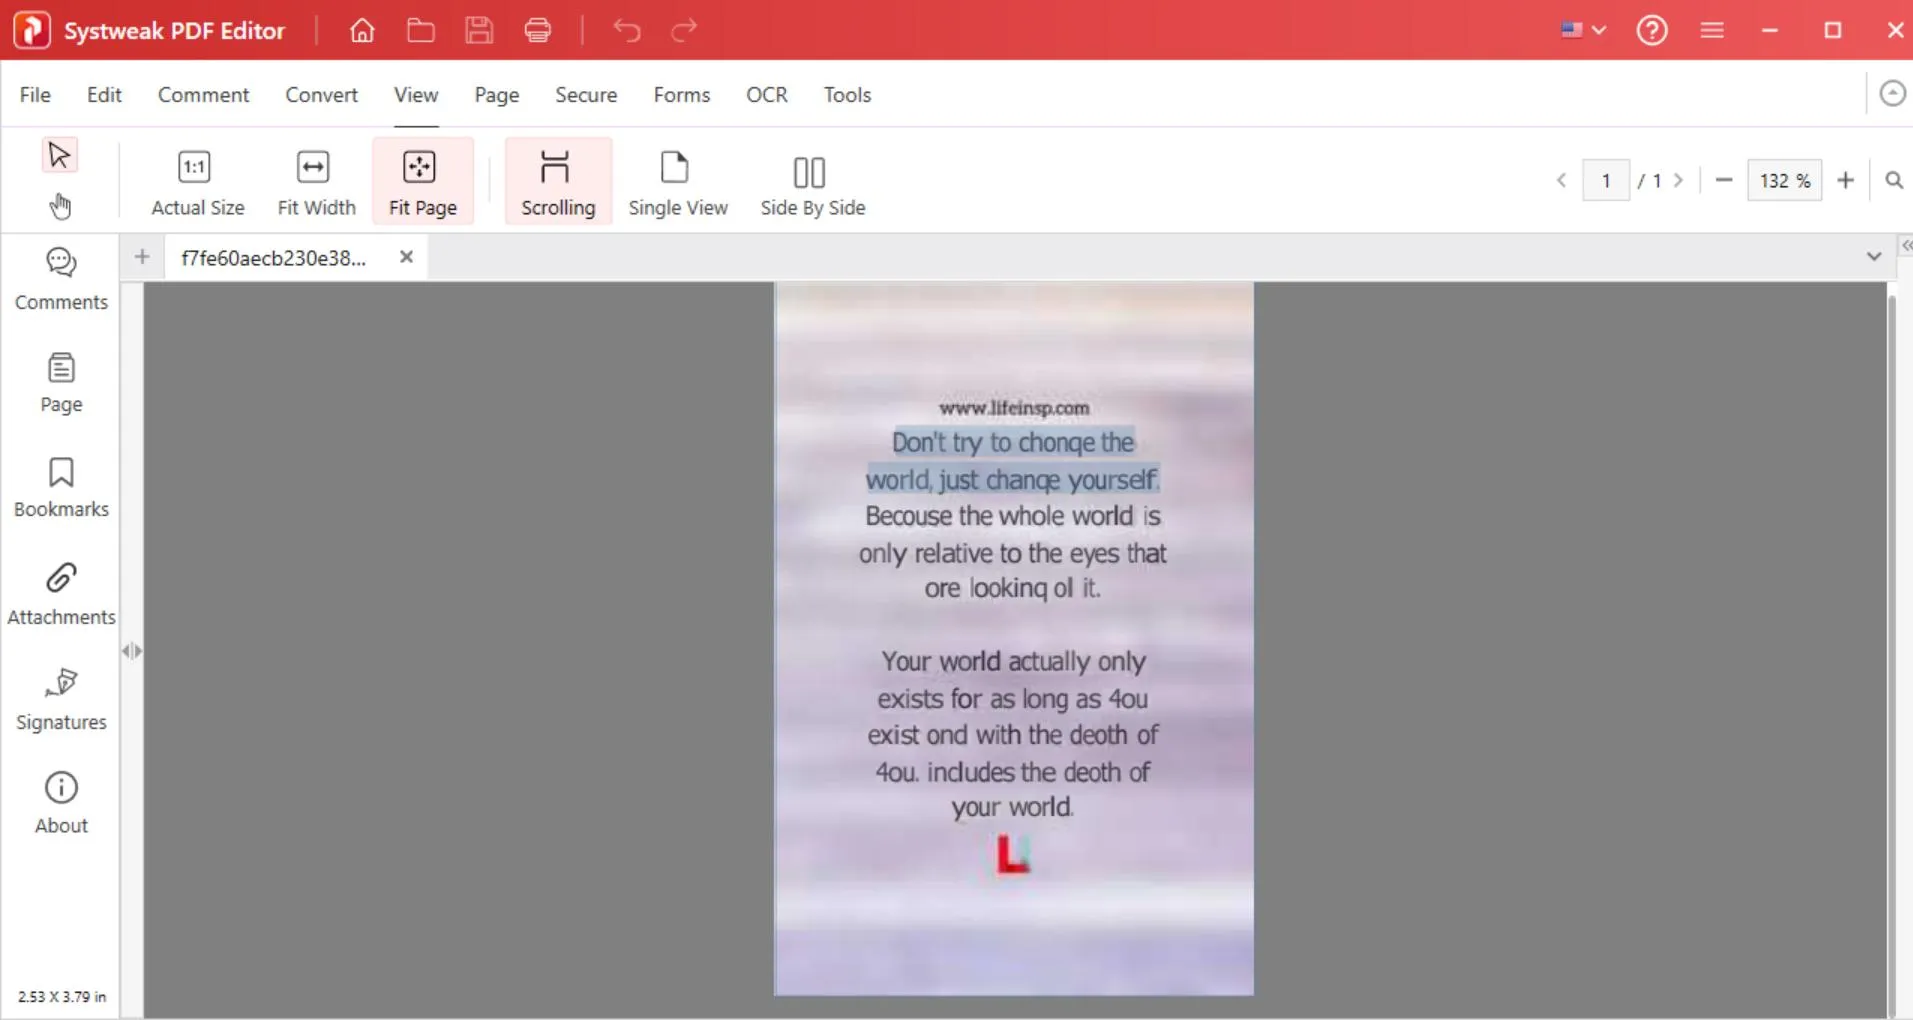Switch to the OCR menu tab

point(766,95)
